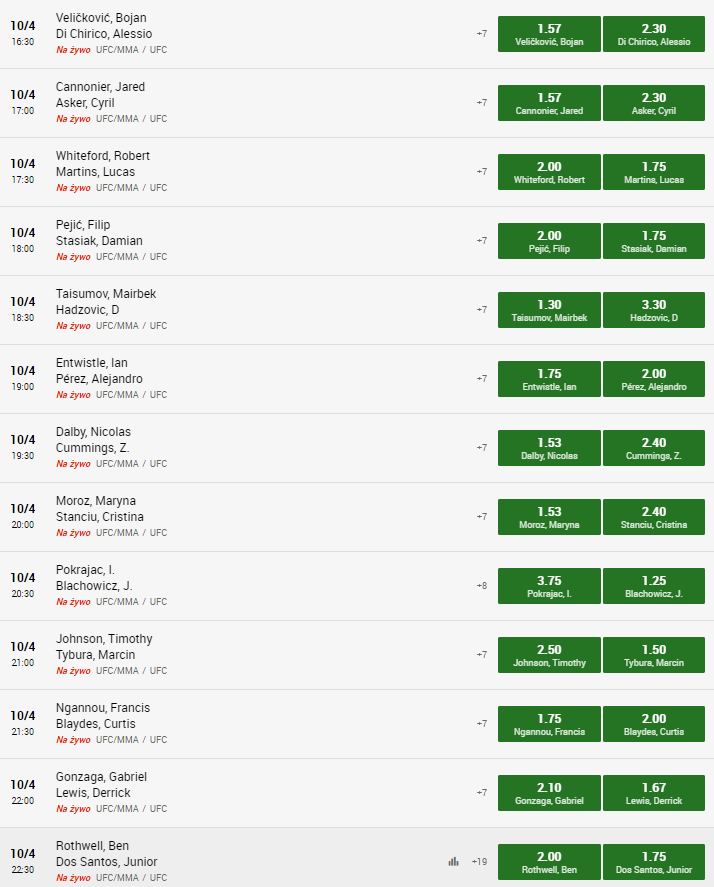Bet on Tybura, Marcin at 1.50
Viewport: 714px width, 887px height.
point(653,655)
